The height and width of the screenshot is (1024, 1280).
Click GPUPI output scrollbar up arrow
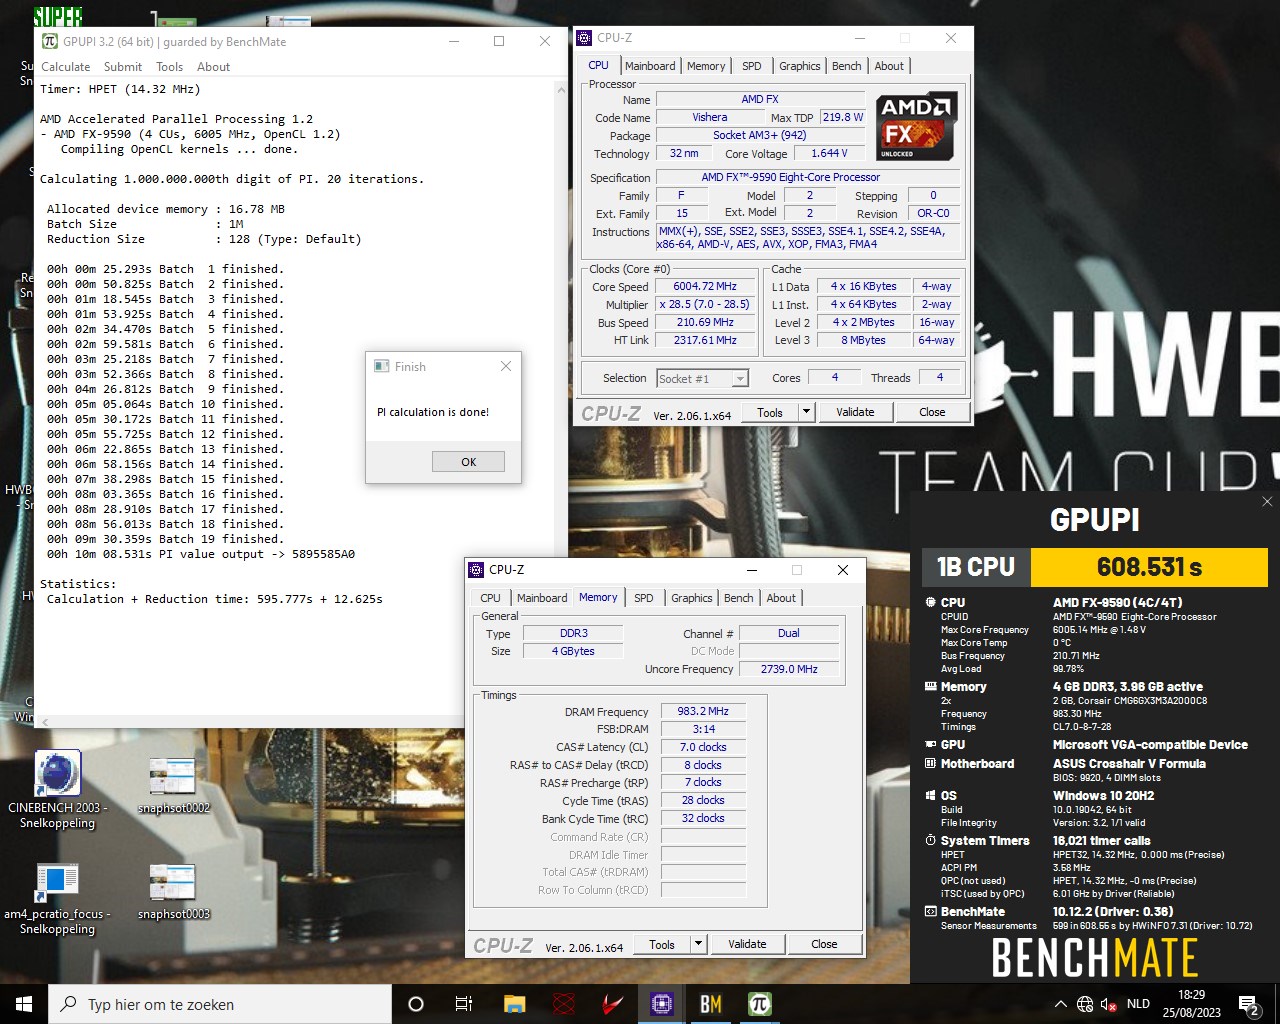pyautogui.click(x=561, y=90)
